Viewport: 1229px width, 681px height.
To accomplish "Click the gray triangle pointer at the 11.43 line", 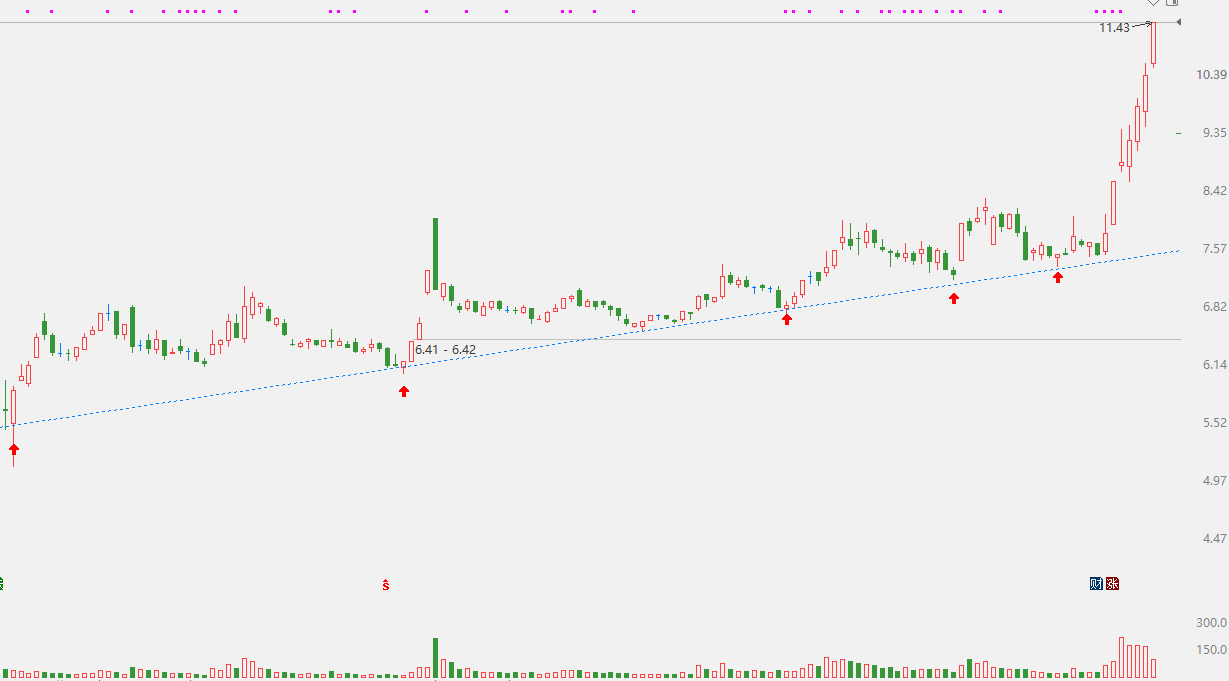I will click(1179, 22).
